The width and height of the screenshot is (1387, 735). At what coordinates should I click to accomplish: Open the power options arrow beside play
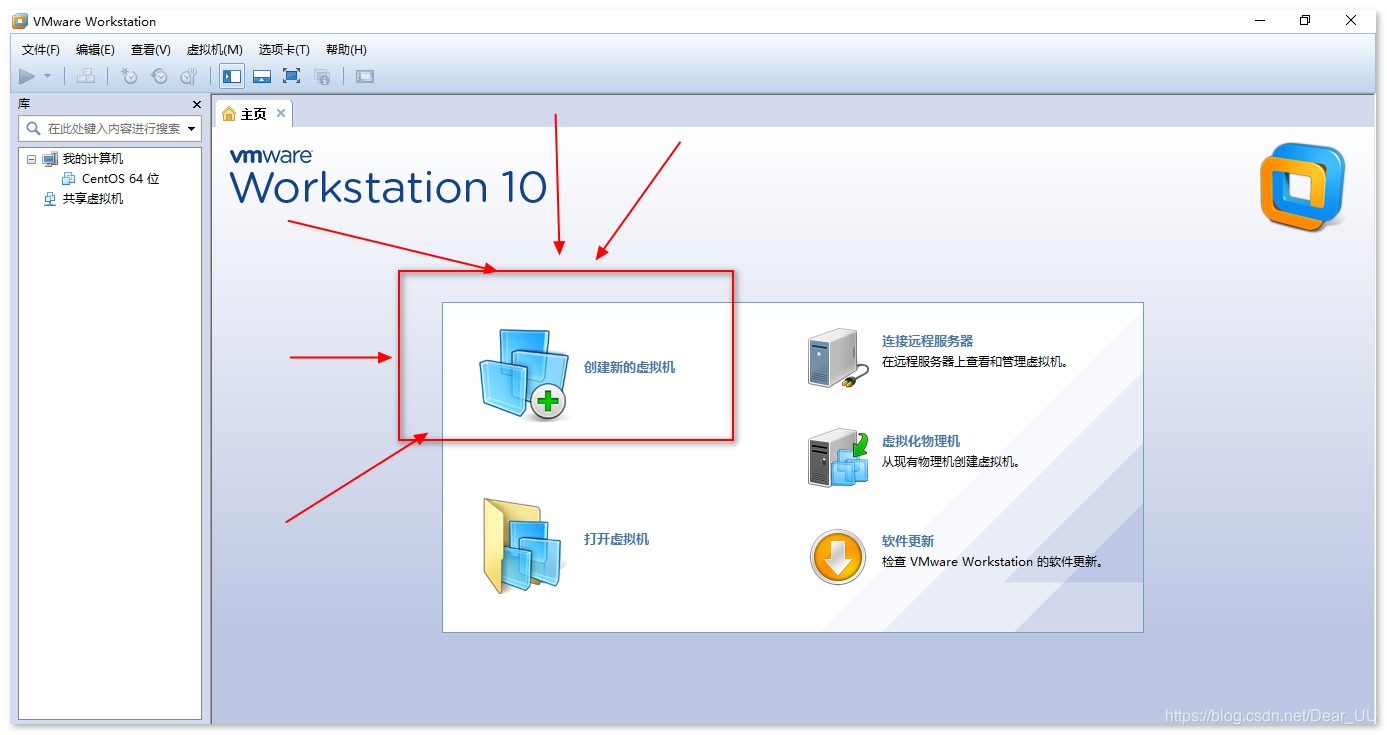(x=47, y=76)
